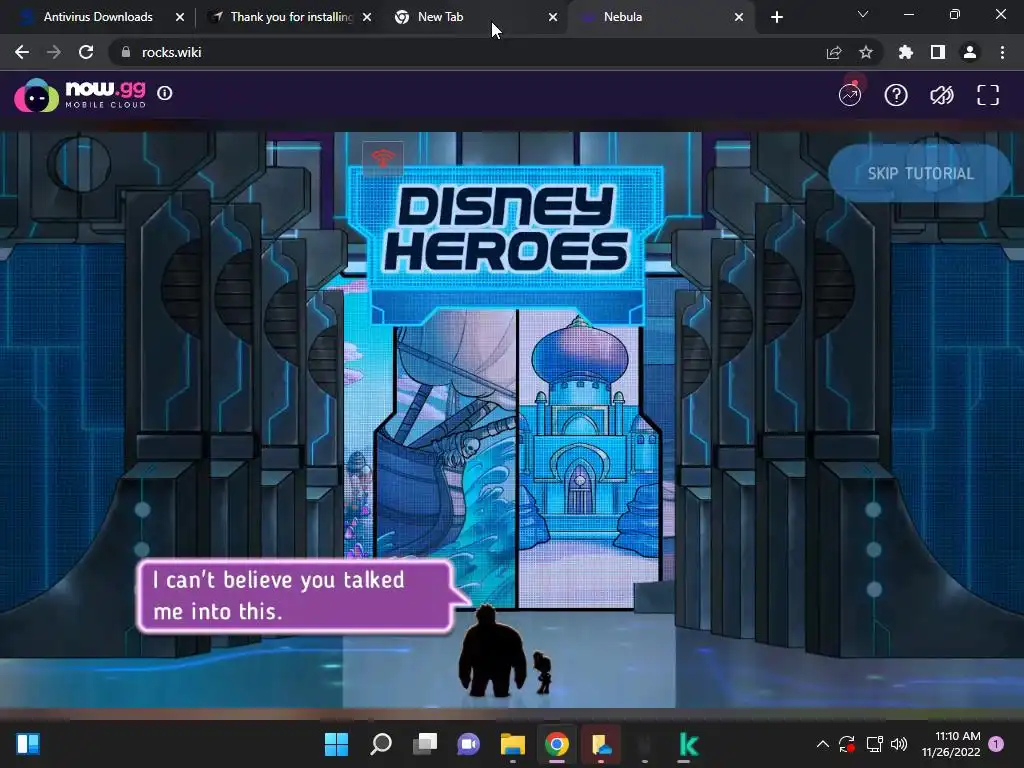Open the notification badge with count 1
This screenshot has height=768, width=1024.
(x=996, y=744)
